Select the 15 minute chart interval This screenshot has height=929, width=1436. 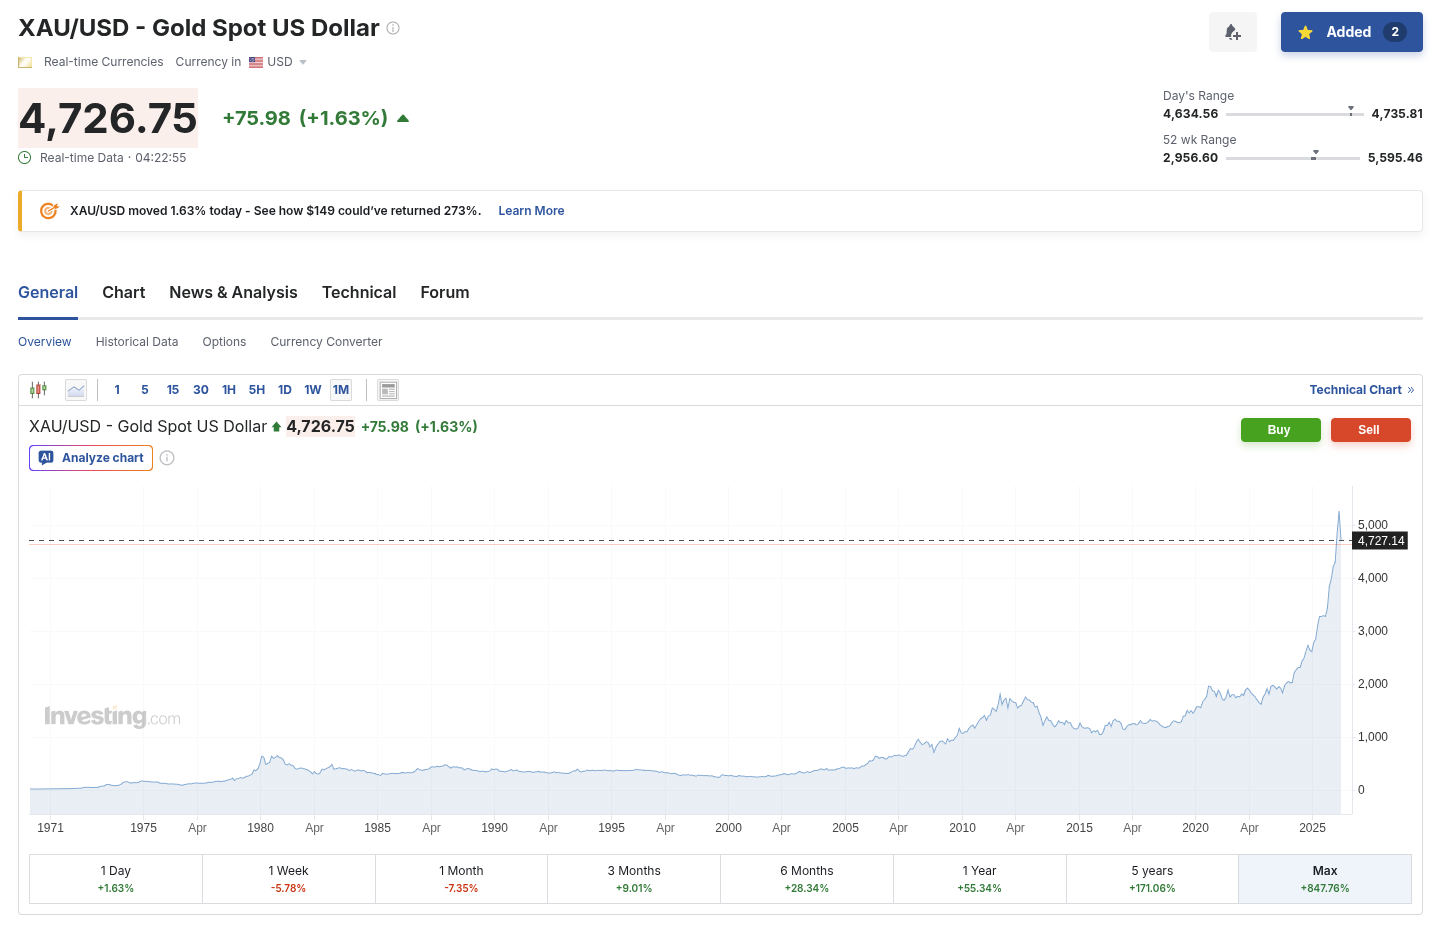(x=173, y=390)
